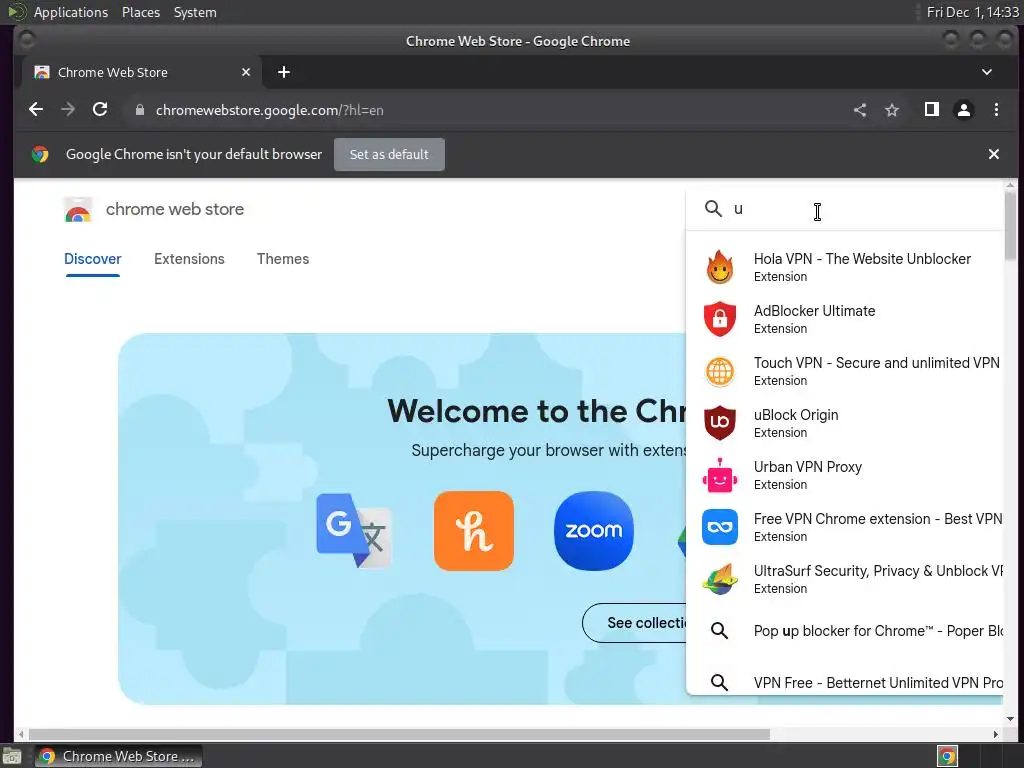Click the Chrome Web Store browser tab

point(142,72)
